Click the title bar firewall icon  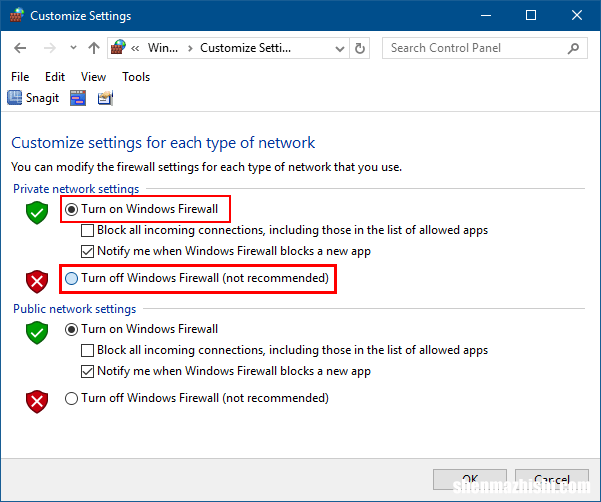(x=16, y=15)
